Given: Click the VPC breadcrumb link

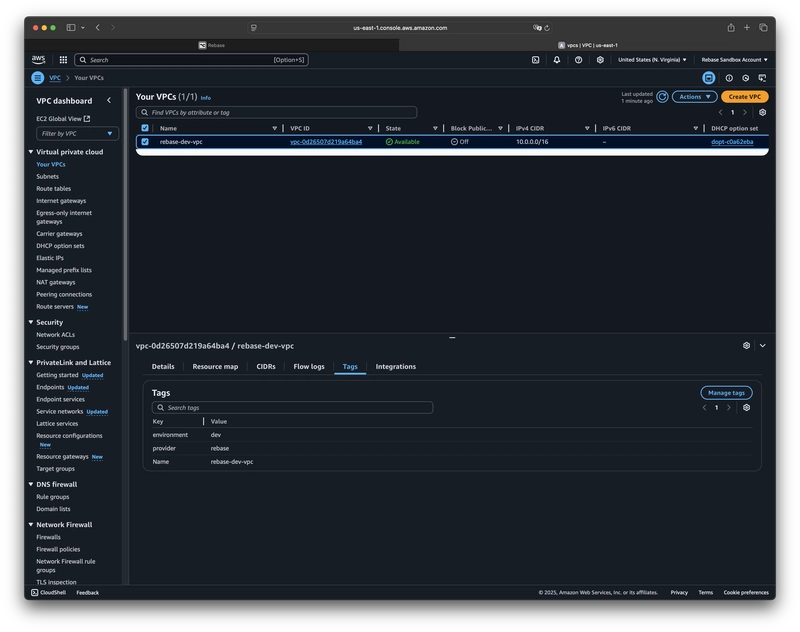Looking at the screenshot, I should click(x=55, y=78).
